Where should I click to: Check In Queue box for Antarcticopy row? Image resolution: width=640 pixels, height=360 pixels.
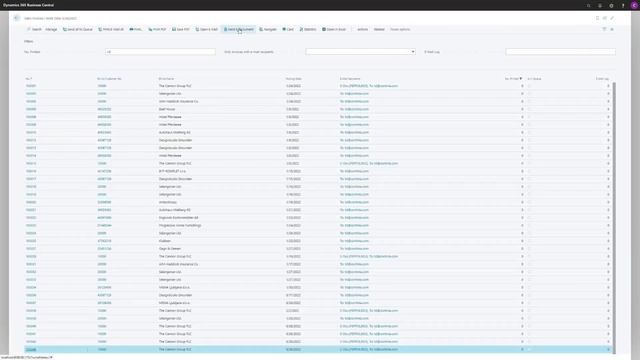[x=529, y=202]
